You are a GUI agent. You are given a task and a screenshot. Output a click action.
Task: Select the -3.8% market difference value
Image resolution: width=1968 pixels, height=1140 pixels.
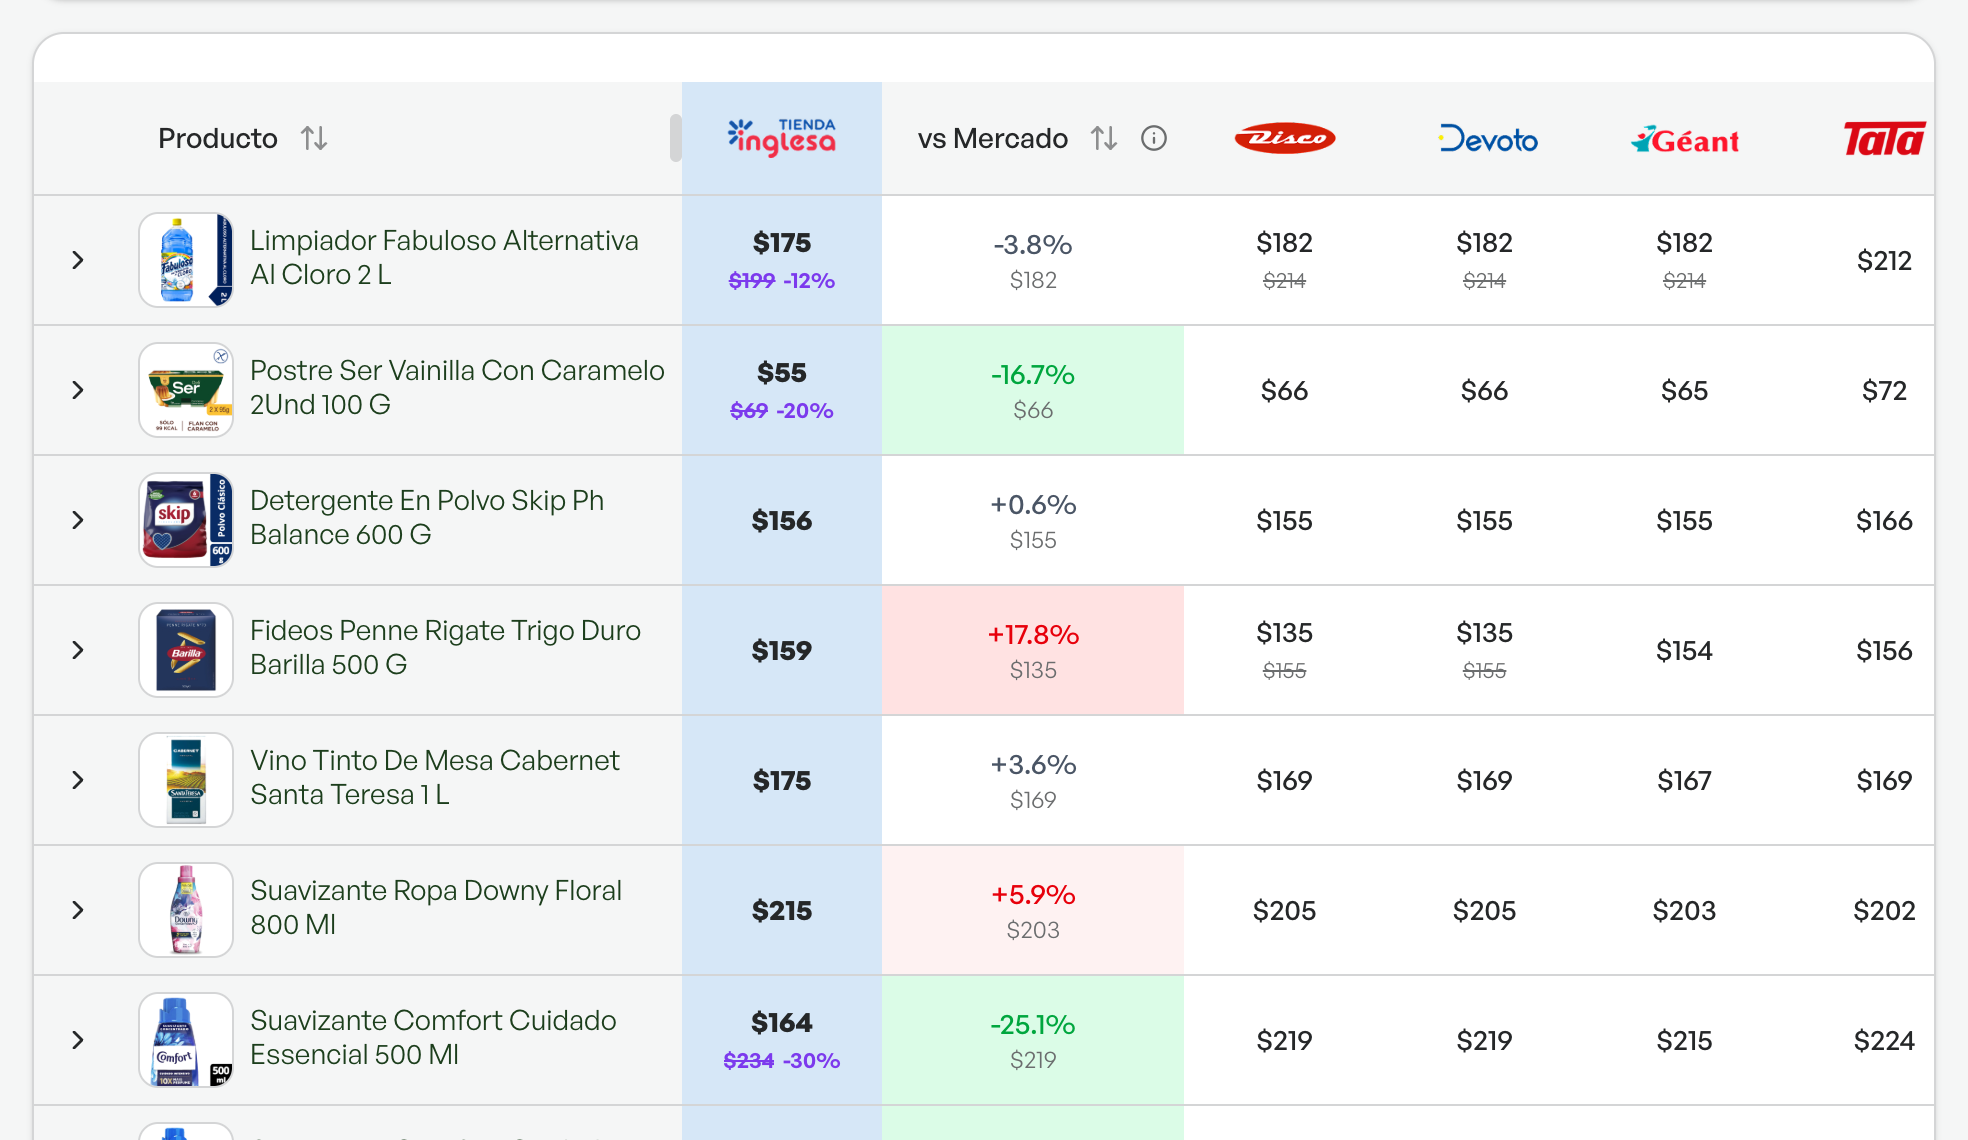click(x=1033, y=244)
